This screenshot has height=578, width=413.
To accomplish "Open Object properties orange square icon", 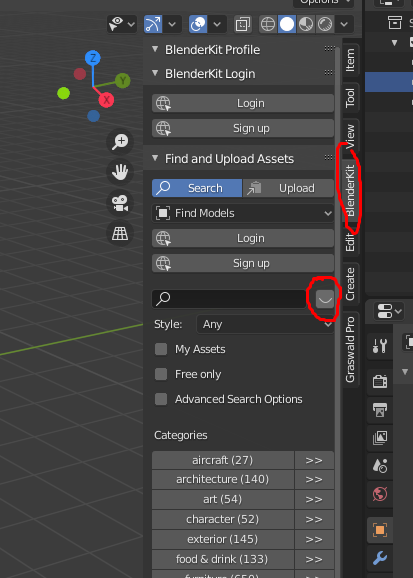I will [x=379, y=530].
